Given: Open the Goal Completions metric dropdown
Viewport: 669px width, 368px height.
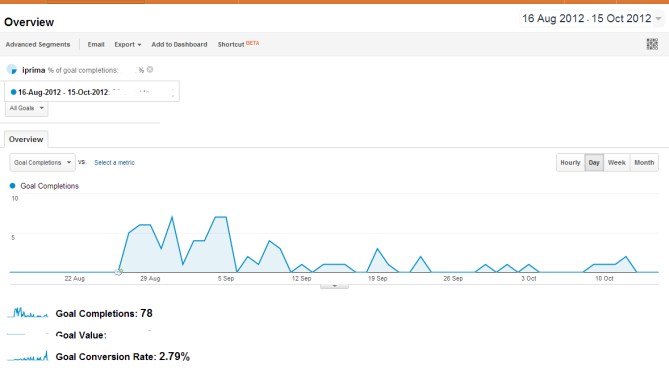Looking at the screenshot, I should [42, 162].
